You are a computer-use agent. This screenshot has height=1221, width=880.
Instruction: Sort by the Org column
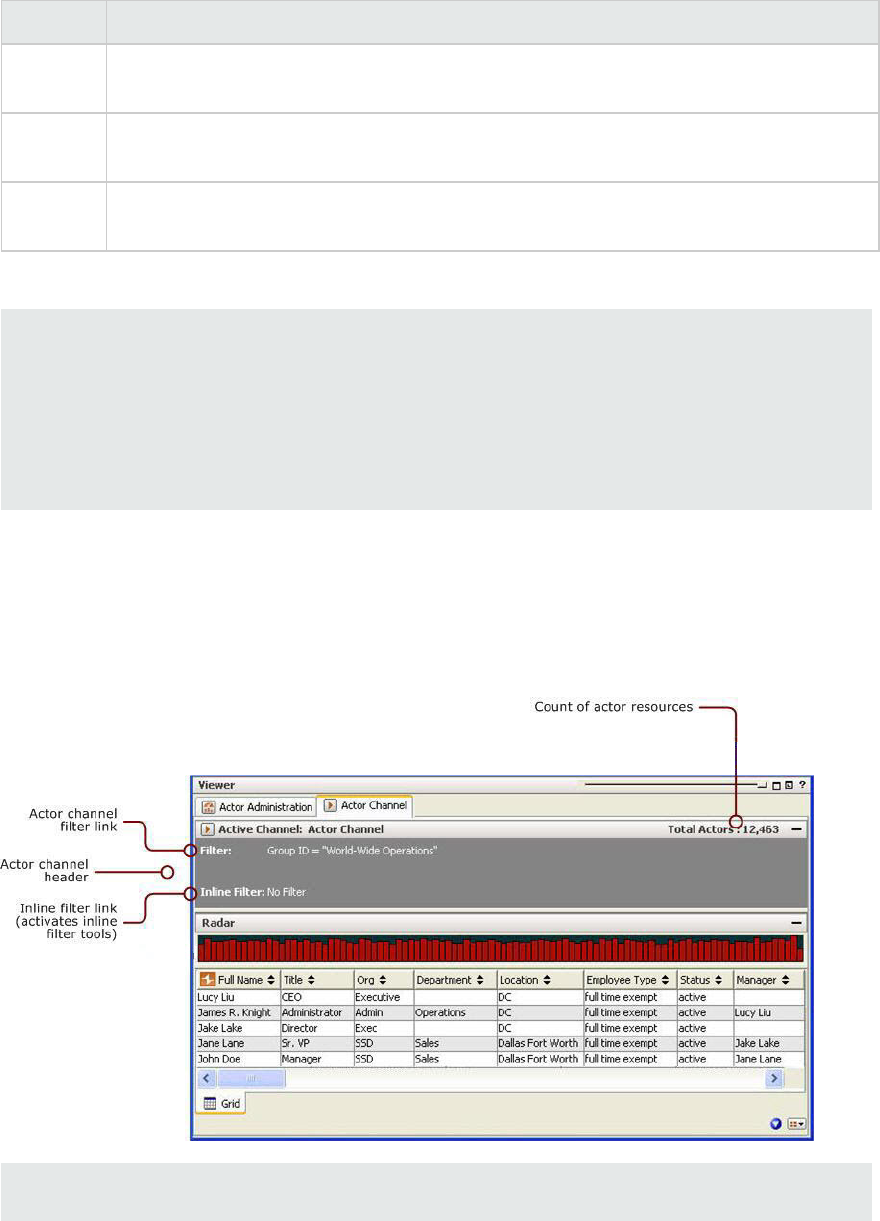pyautogui.click(x=384, y=981)
